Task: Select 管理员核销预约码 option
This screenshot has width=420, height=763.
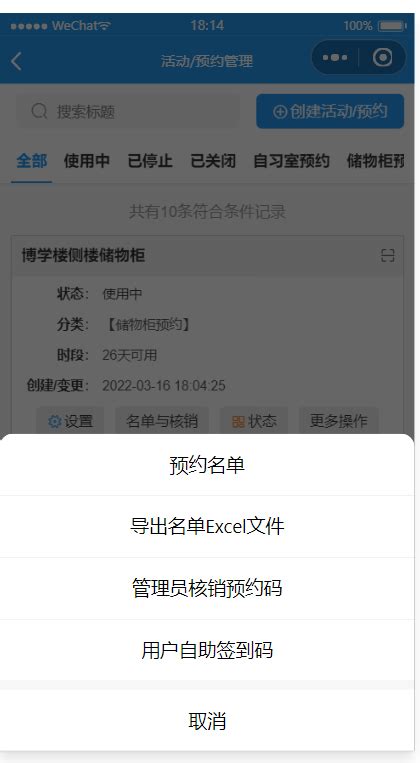Action: pos(207,588)
